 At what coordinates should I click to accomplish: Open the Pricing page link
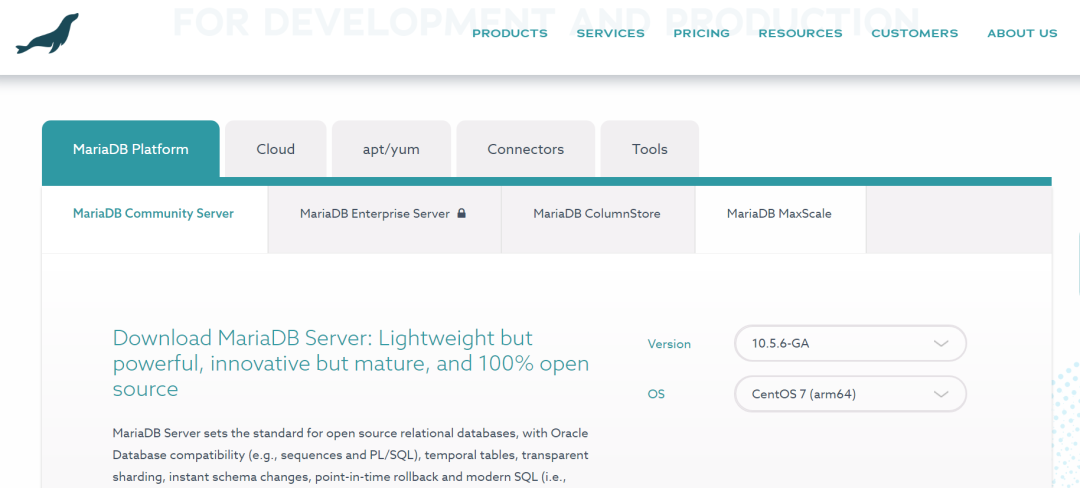click(x=701, y=33)
